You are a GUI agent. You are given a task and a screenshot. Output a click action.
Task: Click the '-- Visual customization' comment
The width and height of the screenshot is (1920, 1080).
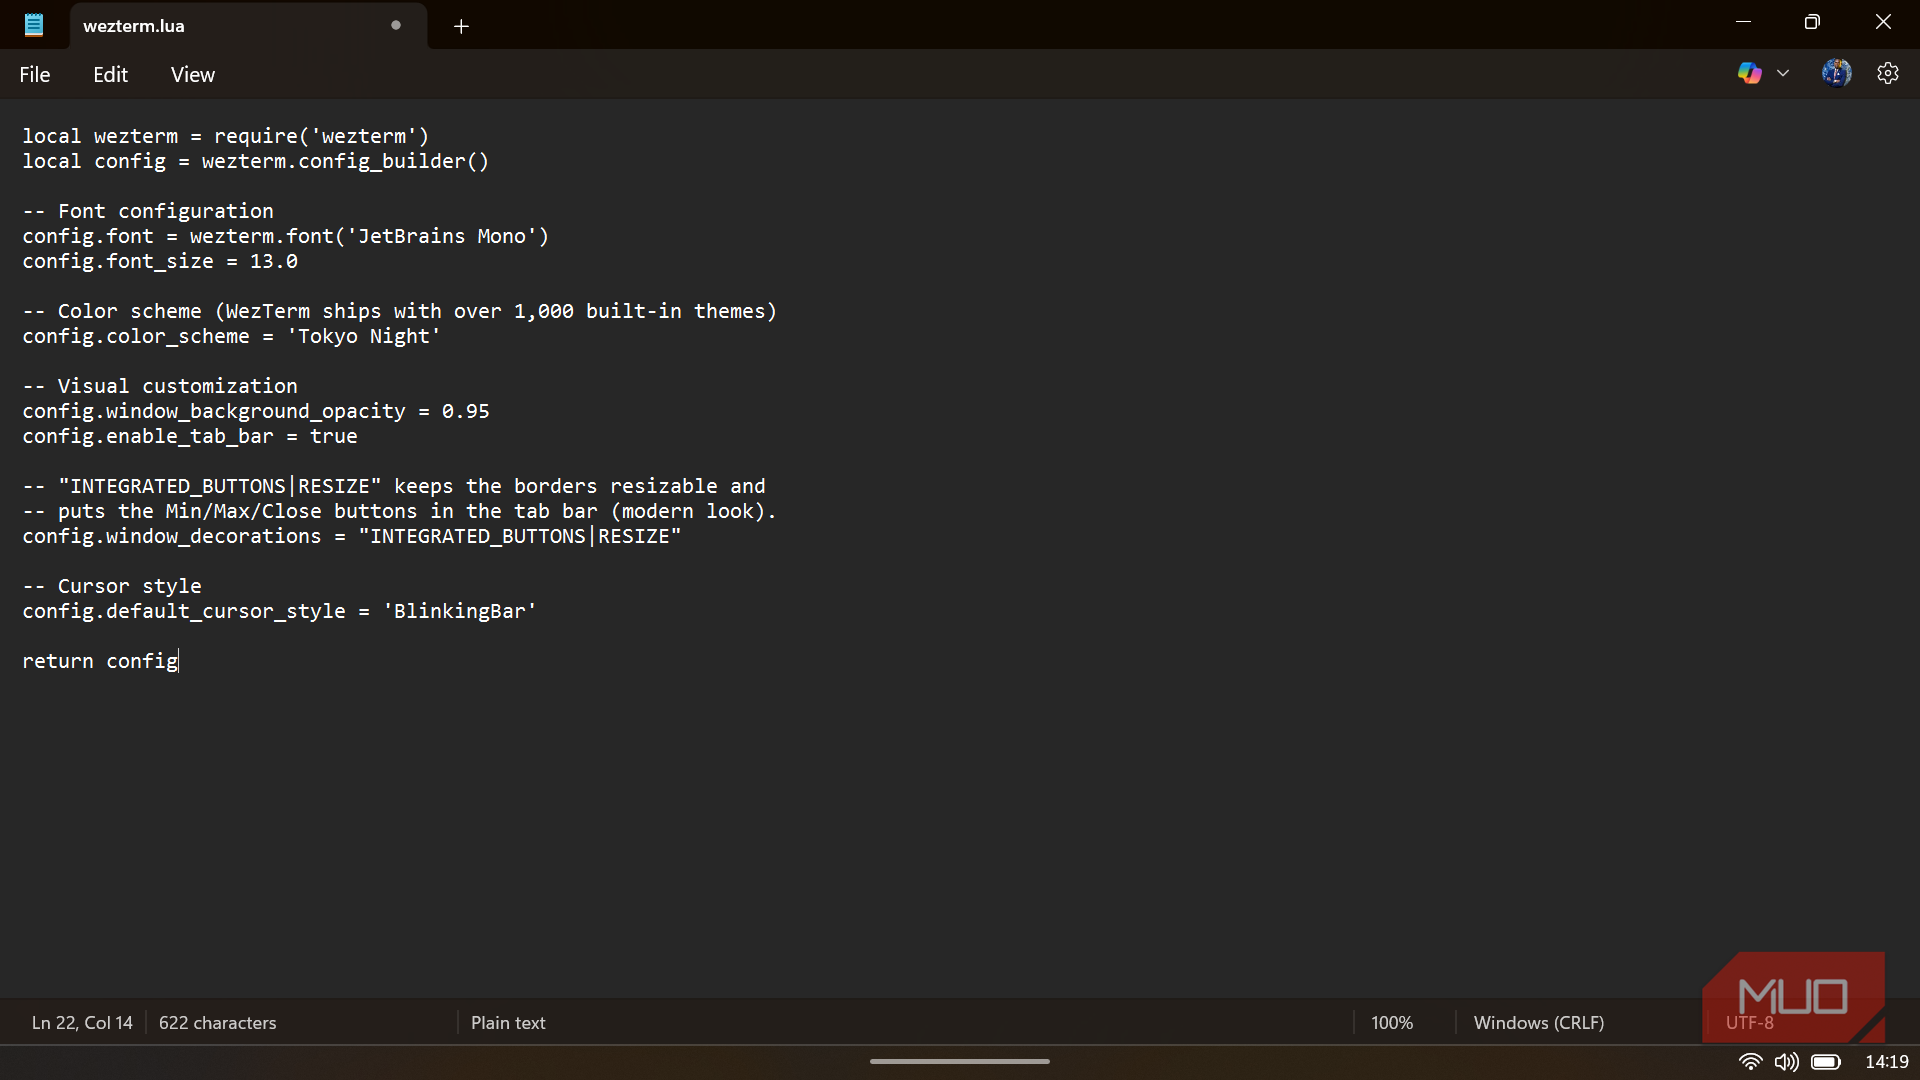click(x=160, y=387)
